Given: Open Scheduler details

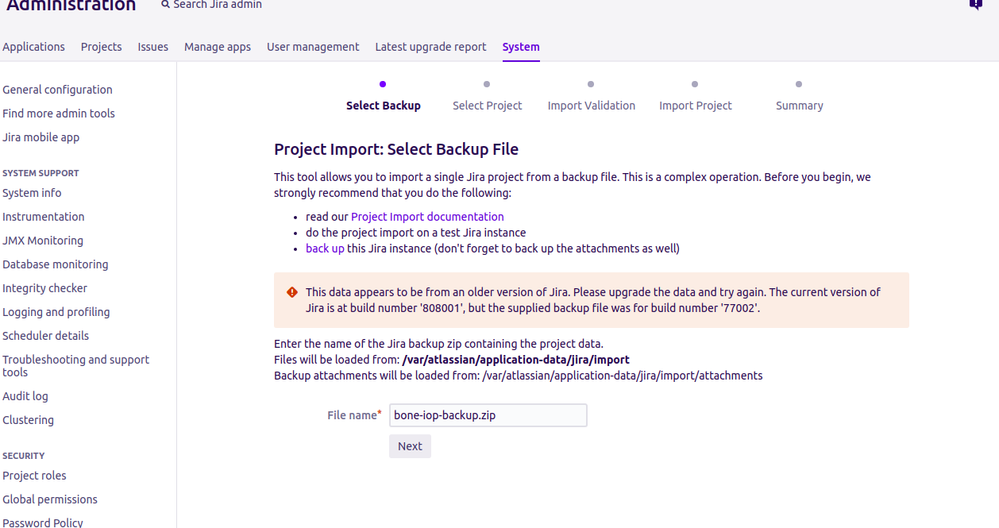Looking at the screenshot, I should coord(46,336).
